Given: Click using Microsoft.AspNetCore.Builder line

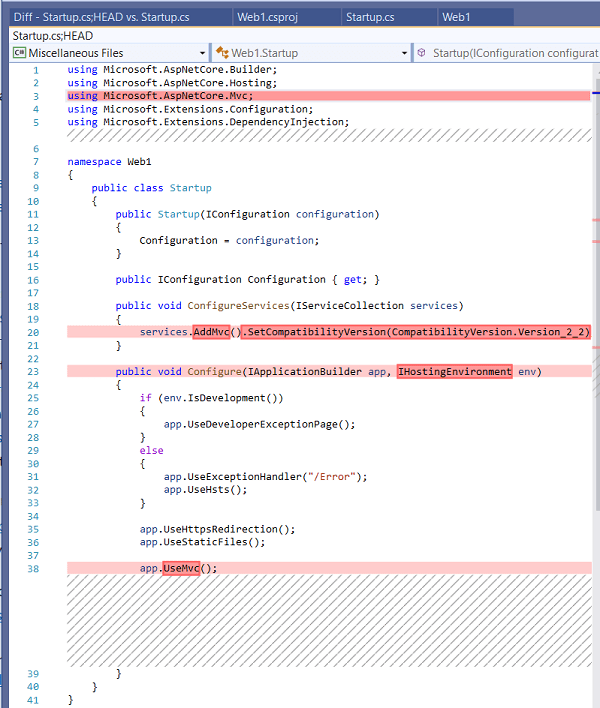Looking at the screenshot, I should coord(172,70).
